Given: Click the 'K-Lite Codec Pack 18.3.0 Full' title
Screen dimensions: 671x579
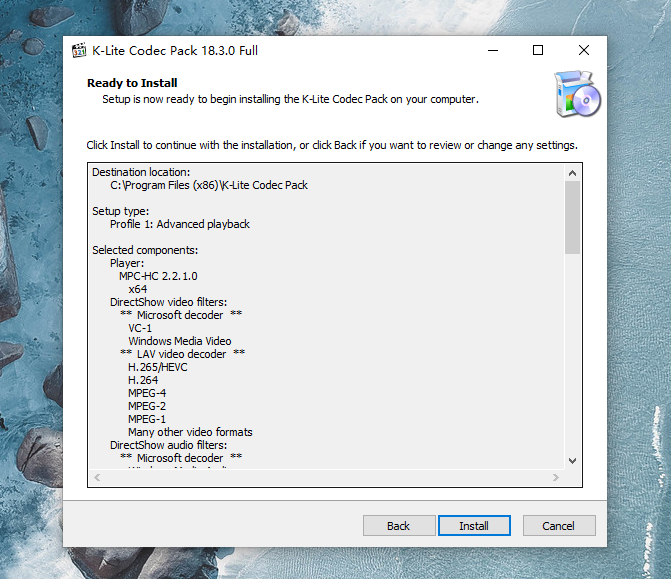Looking at the screenshot, I should coord(175,50).
